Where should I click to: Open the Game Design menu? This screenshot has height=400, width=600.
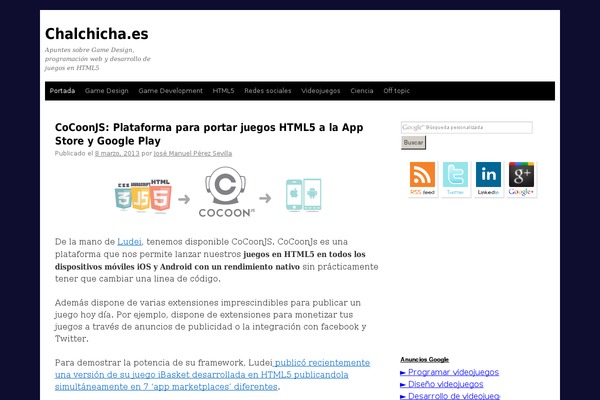click(107, 91)
